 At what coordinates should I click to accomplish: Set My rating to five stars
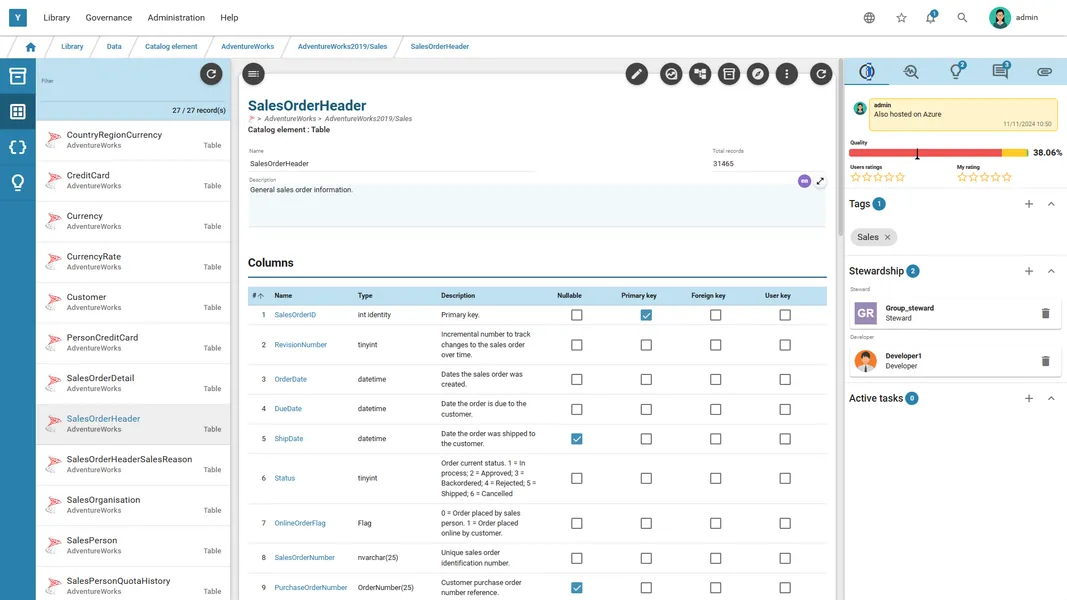pyautogui.click(x=1007, y=178)
